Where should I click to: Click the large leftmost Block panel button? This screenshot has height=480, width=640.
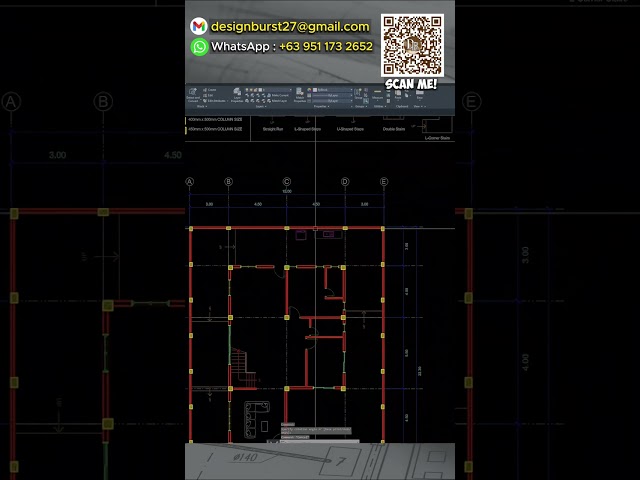tap(193, 95)
